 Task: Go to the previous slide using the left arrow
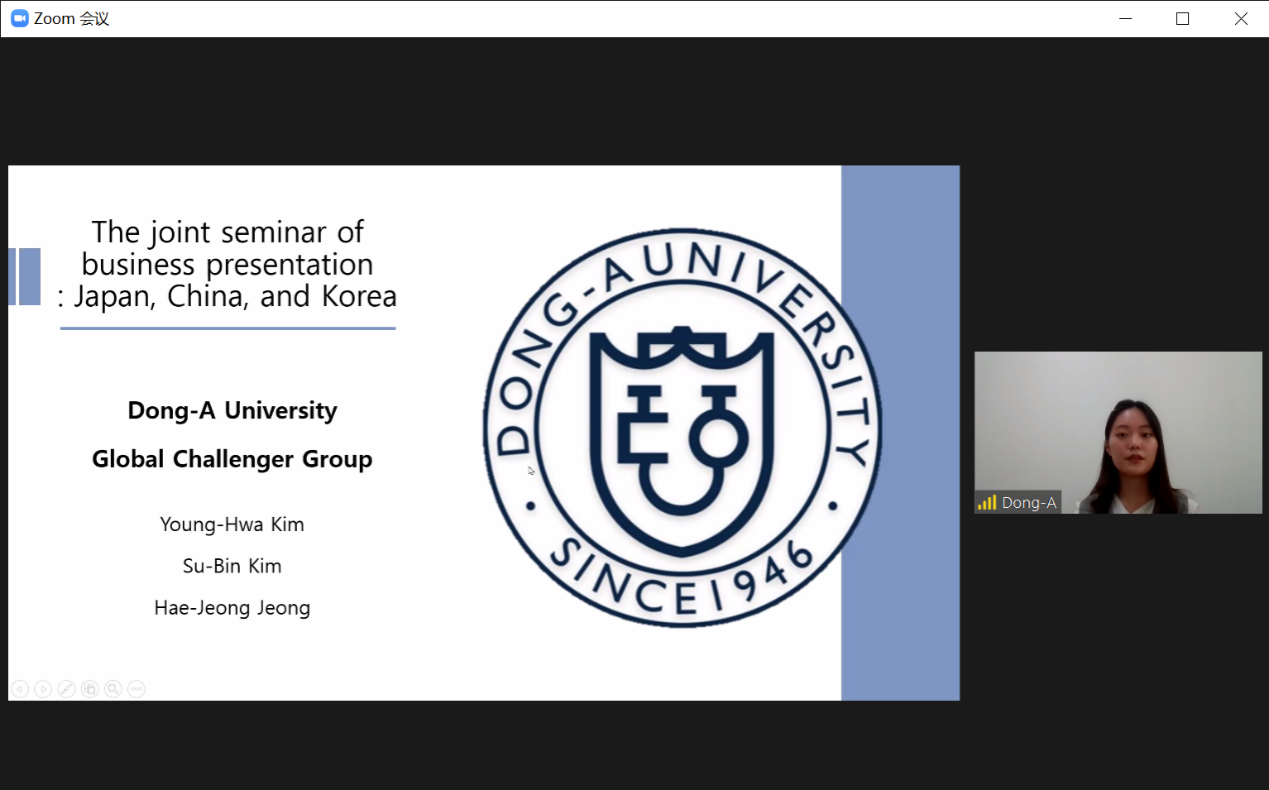click(x=19, y=689)
